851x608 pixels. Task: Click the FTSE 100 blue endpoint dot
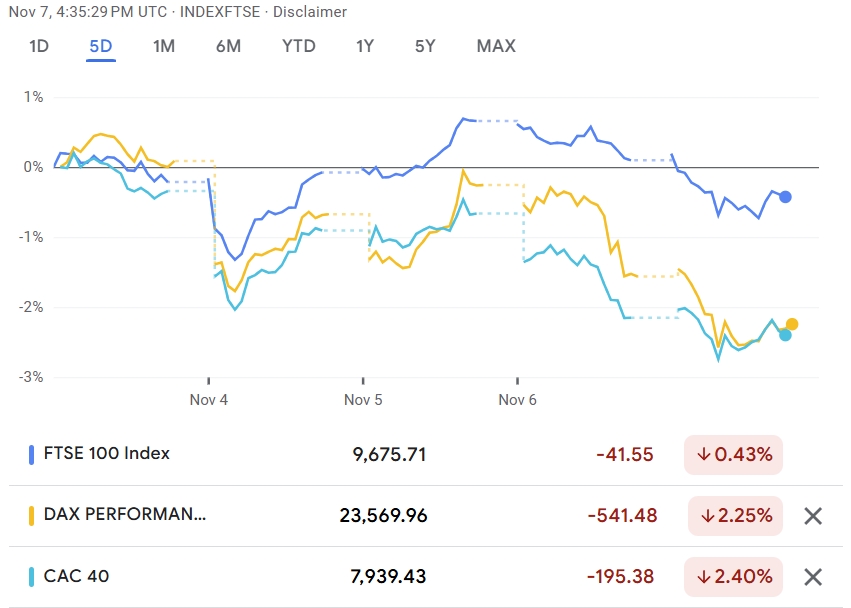(x=786, y=197)
